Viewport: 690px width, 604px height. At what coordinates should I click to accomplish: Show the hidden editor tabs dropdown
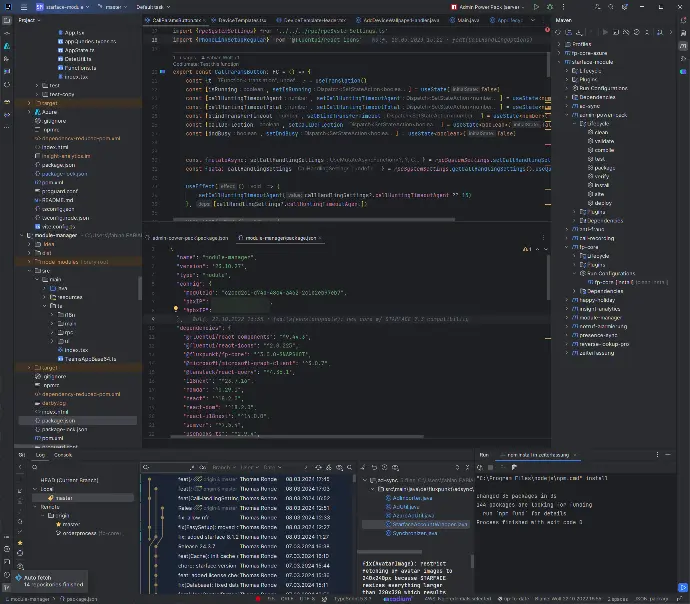tap(533, 20)
